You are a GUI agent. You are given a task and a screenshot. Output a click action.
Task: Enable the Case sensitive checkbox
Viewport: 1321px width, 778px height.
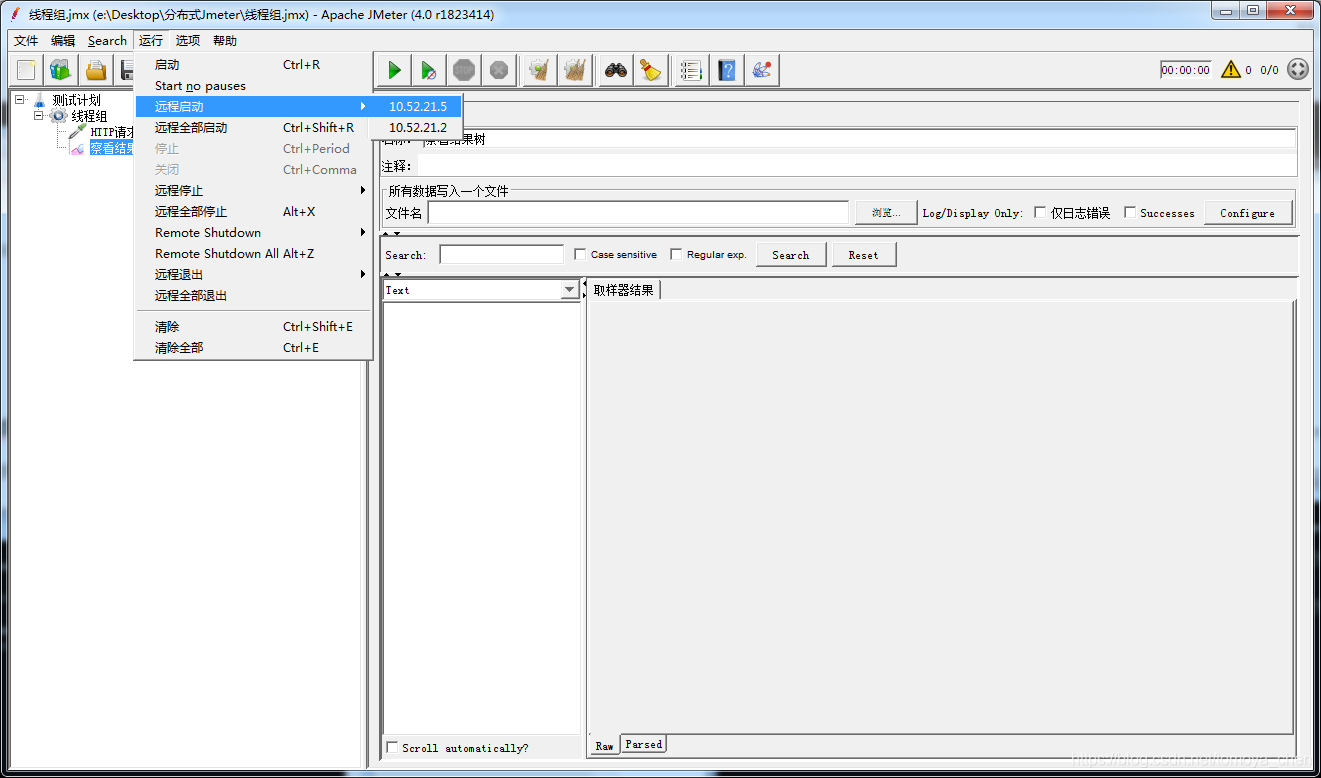tap(580, 254)
